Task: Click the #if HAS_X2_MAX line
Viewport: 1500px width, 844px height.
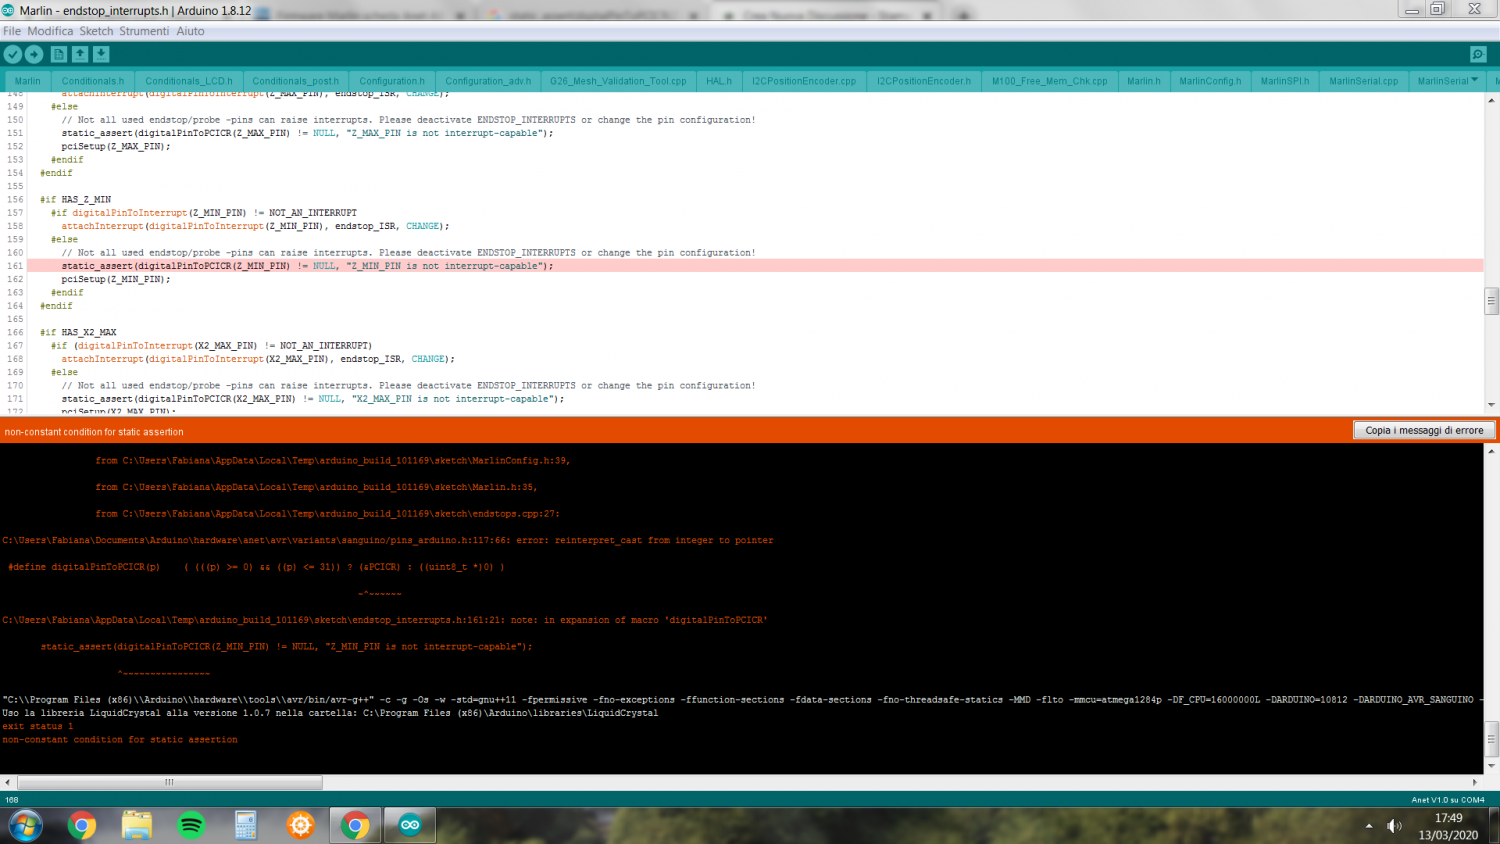Action: click(x=78, y=332)
